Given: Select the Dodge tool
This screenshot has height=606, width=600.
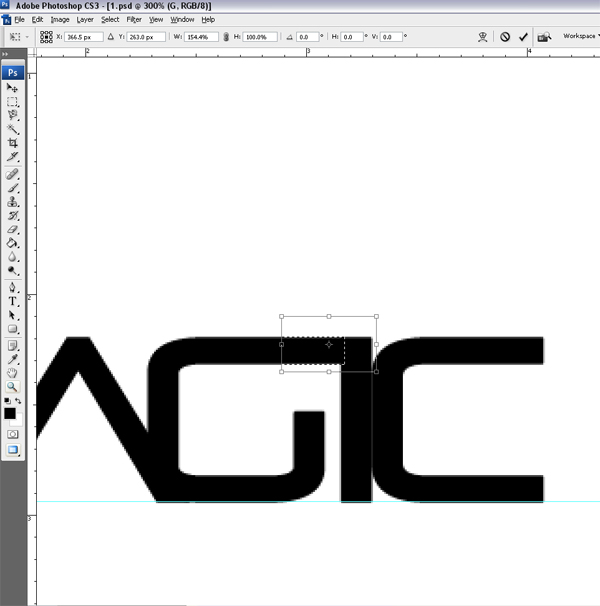Looking at the screenshot, I should [x=12, y=271].
